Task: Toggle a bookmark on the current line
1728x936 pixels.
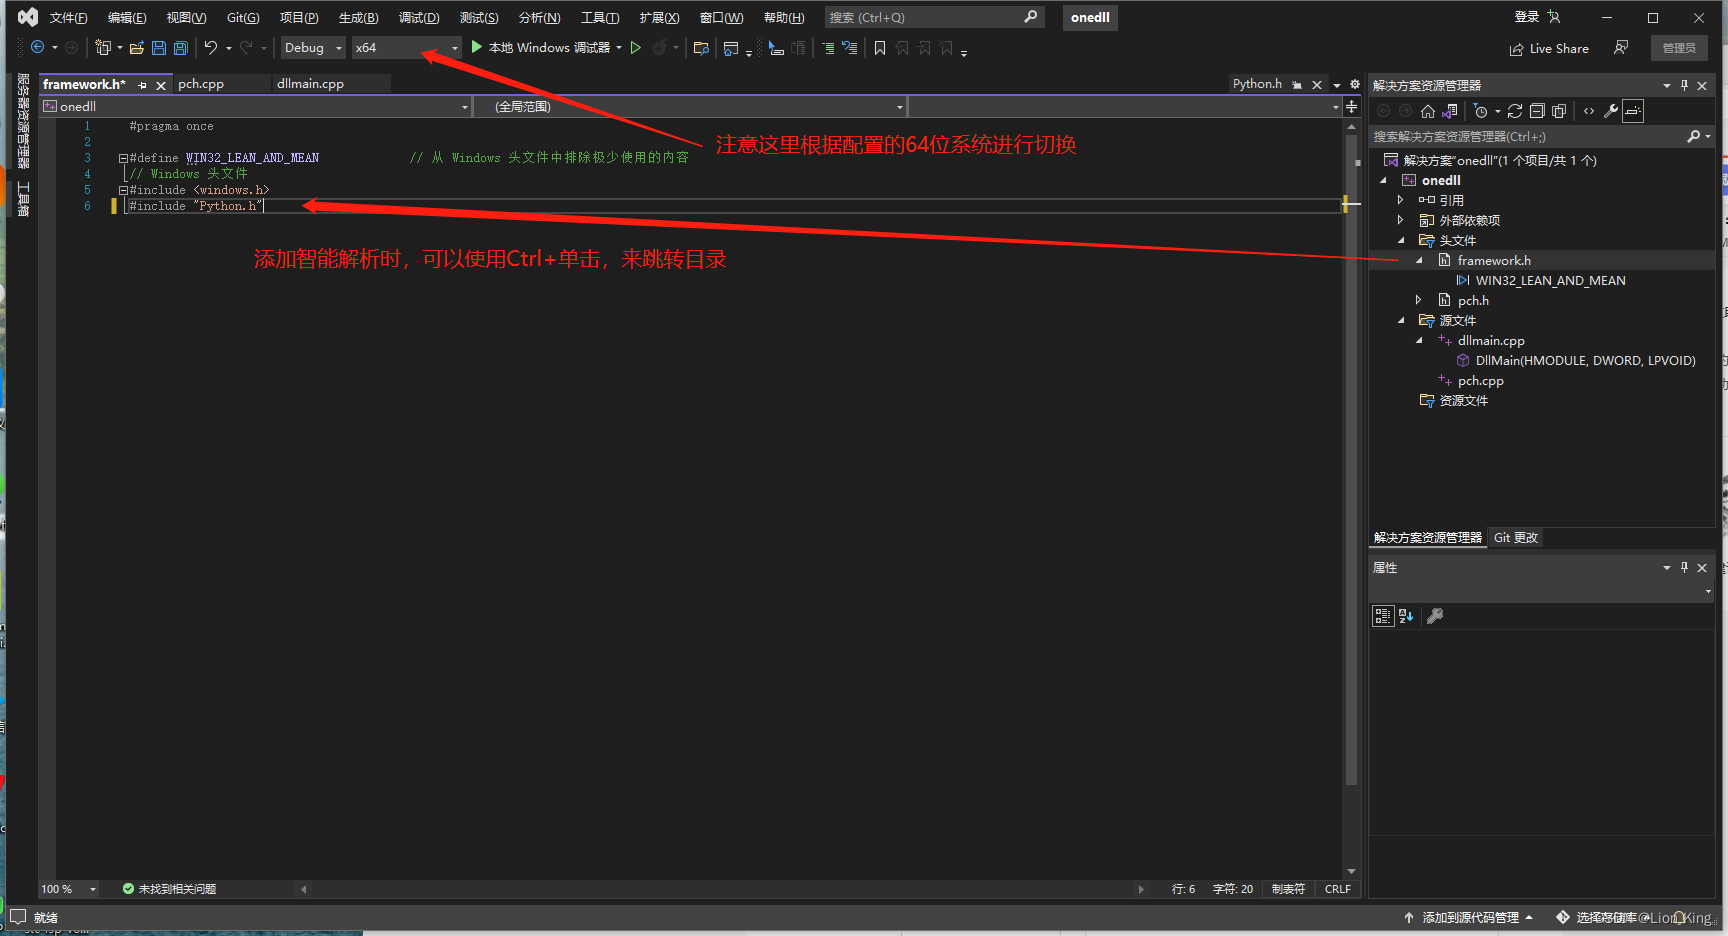Action: [879, 47]
